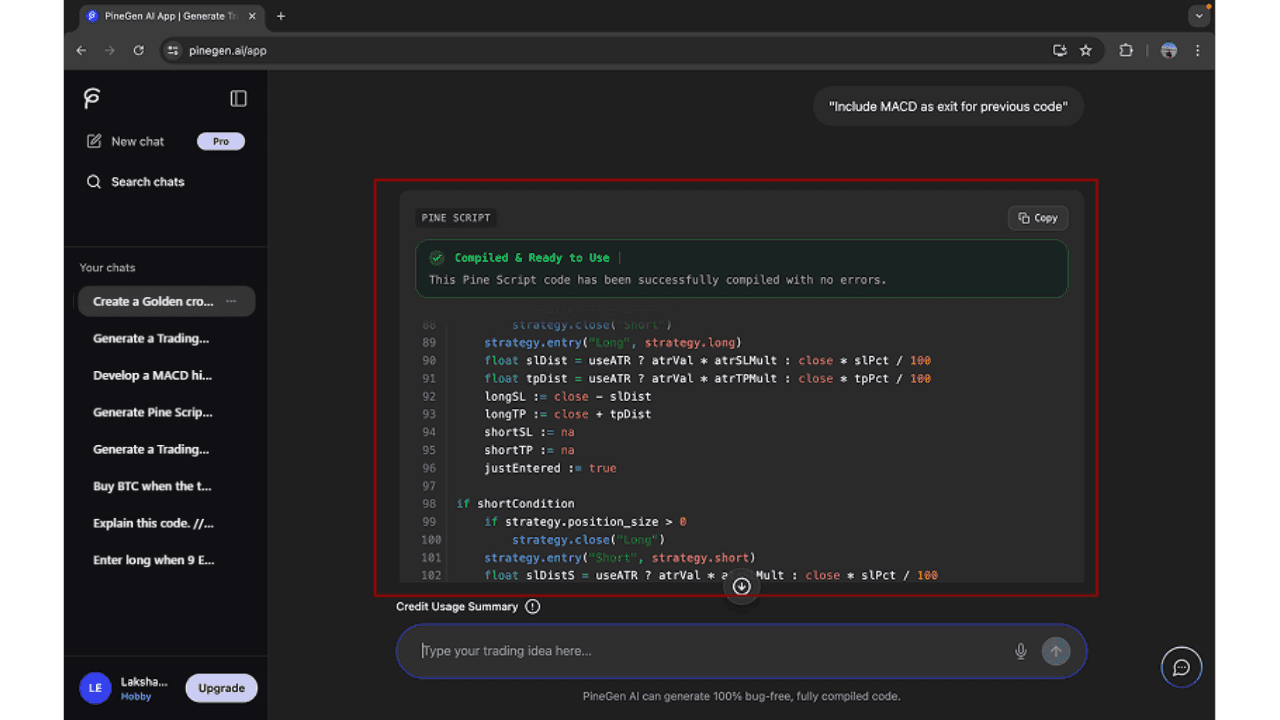1280x720 pixels.
Task: Click code line 101 strategy.entry Short
Action: [x=620, y=557]
